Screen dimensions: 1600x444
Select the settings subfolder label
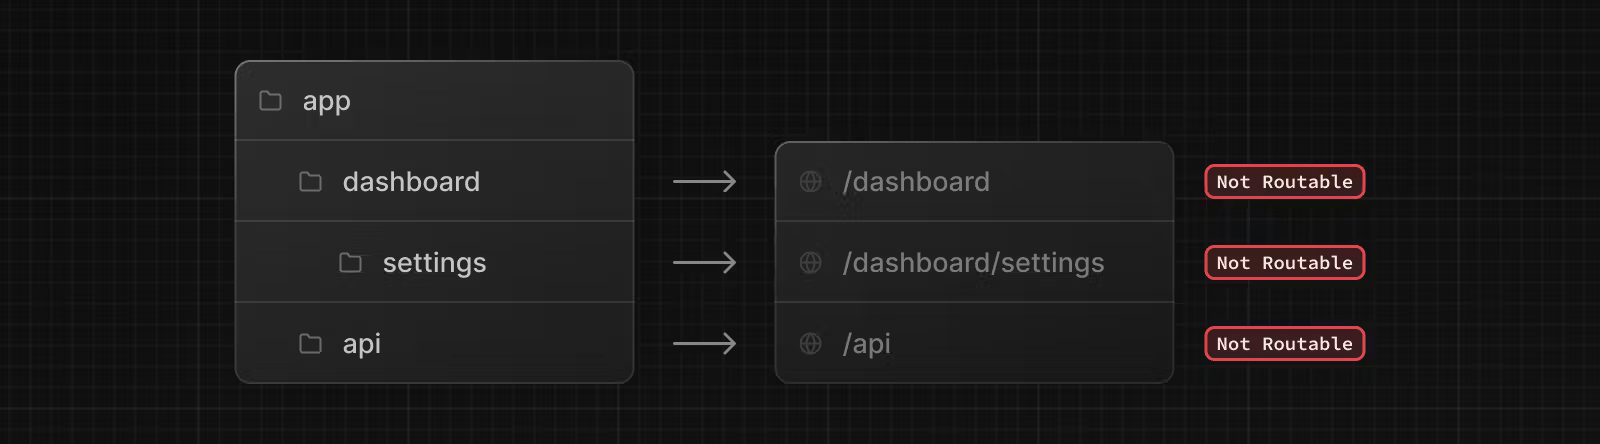pos(434,263)
